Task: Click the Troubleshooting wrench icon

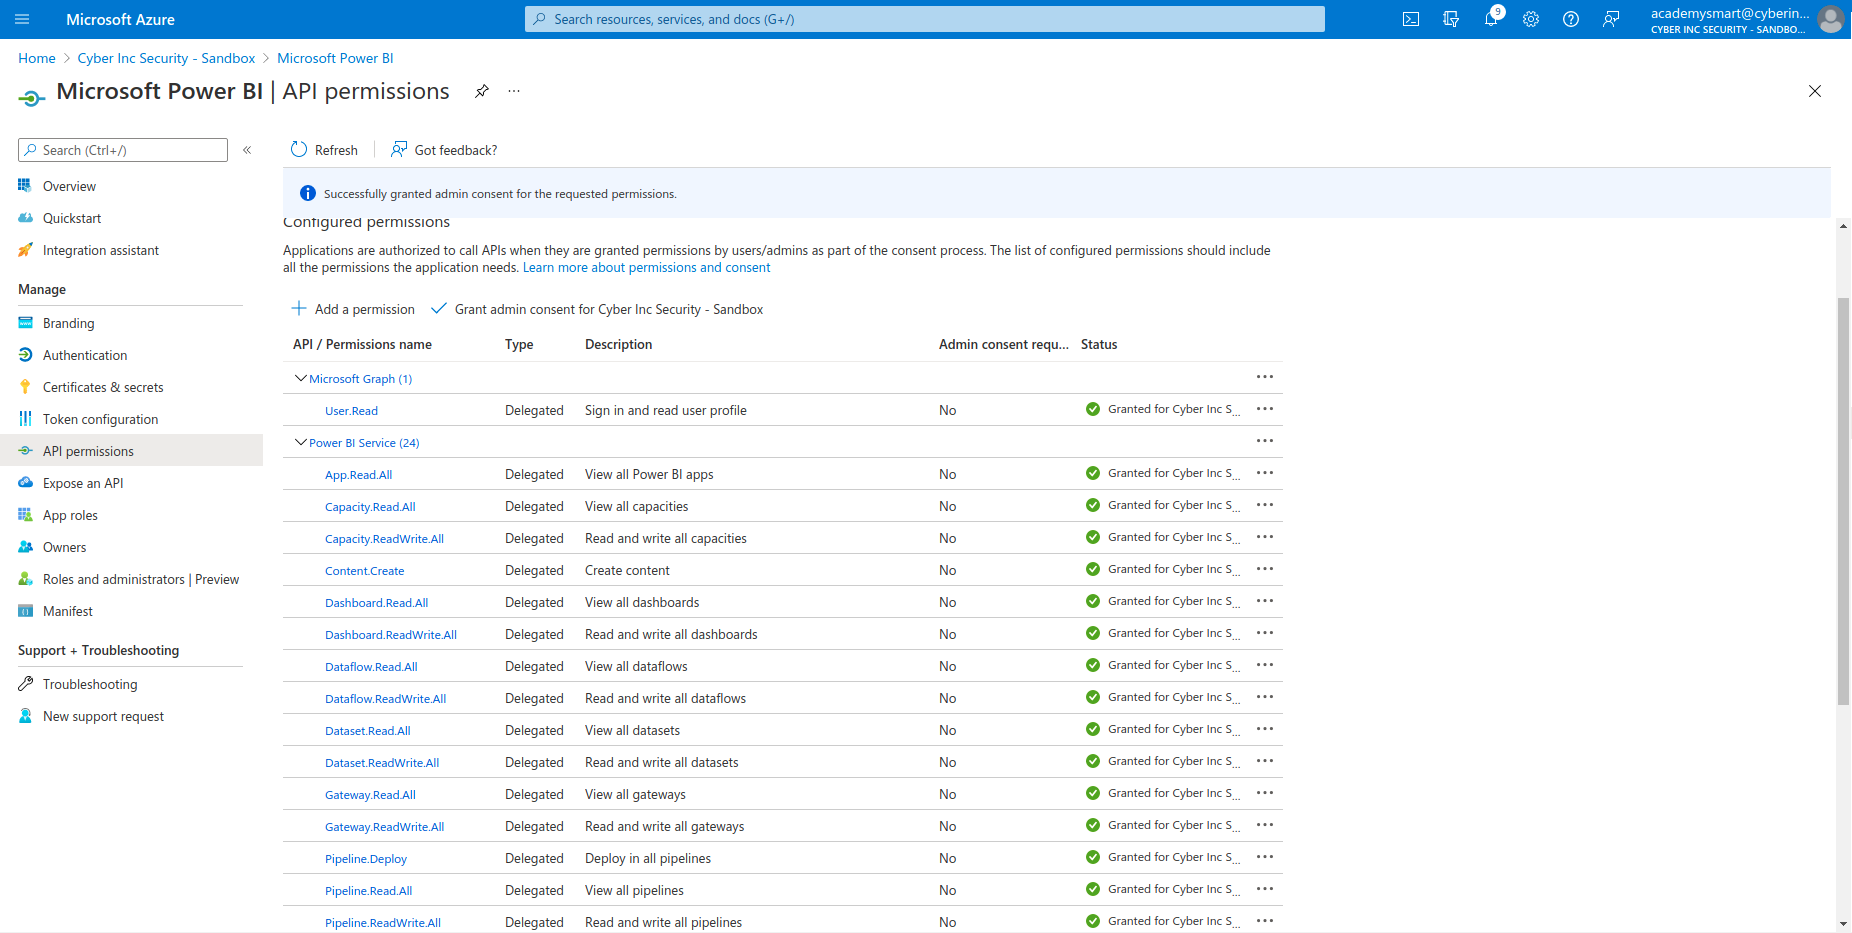Action: (25, 684)
